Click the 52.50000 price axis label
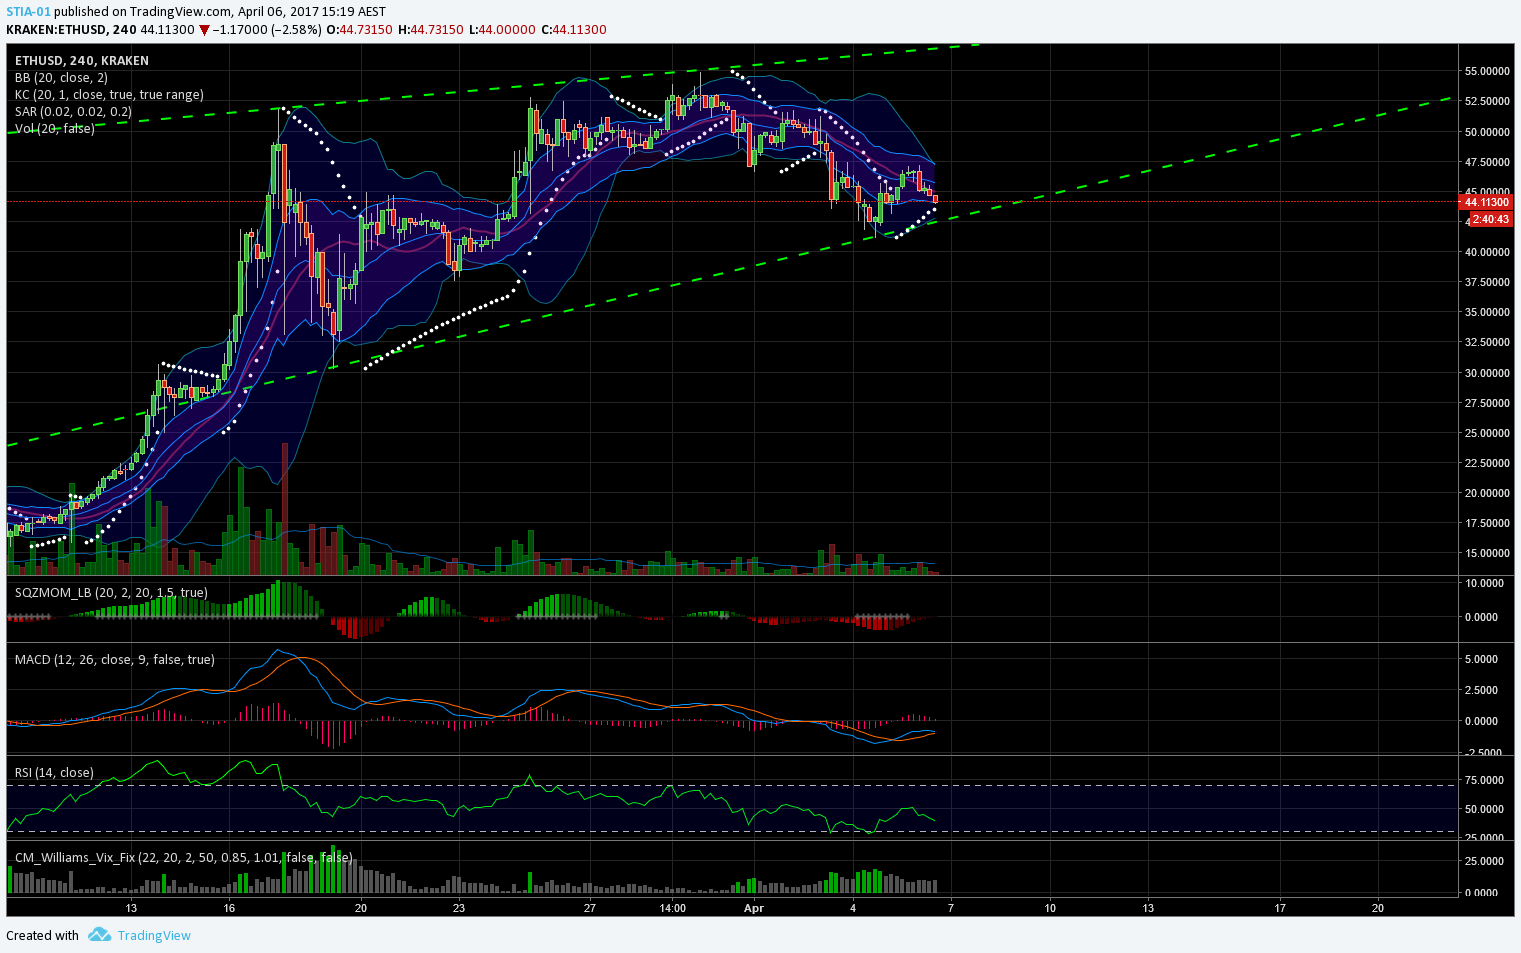This screenshot has height=953, width=1521. tap(1488, 102)
